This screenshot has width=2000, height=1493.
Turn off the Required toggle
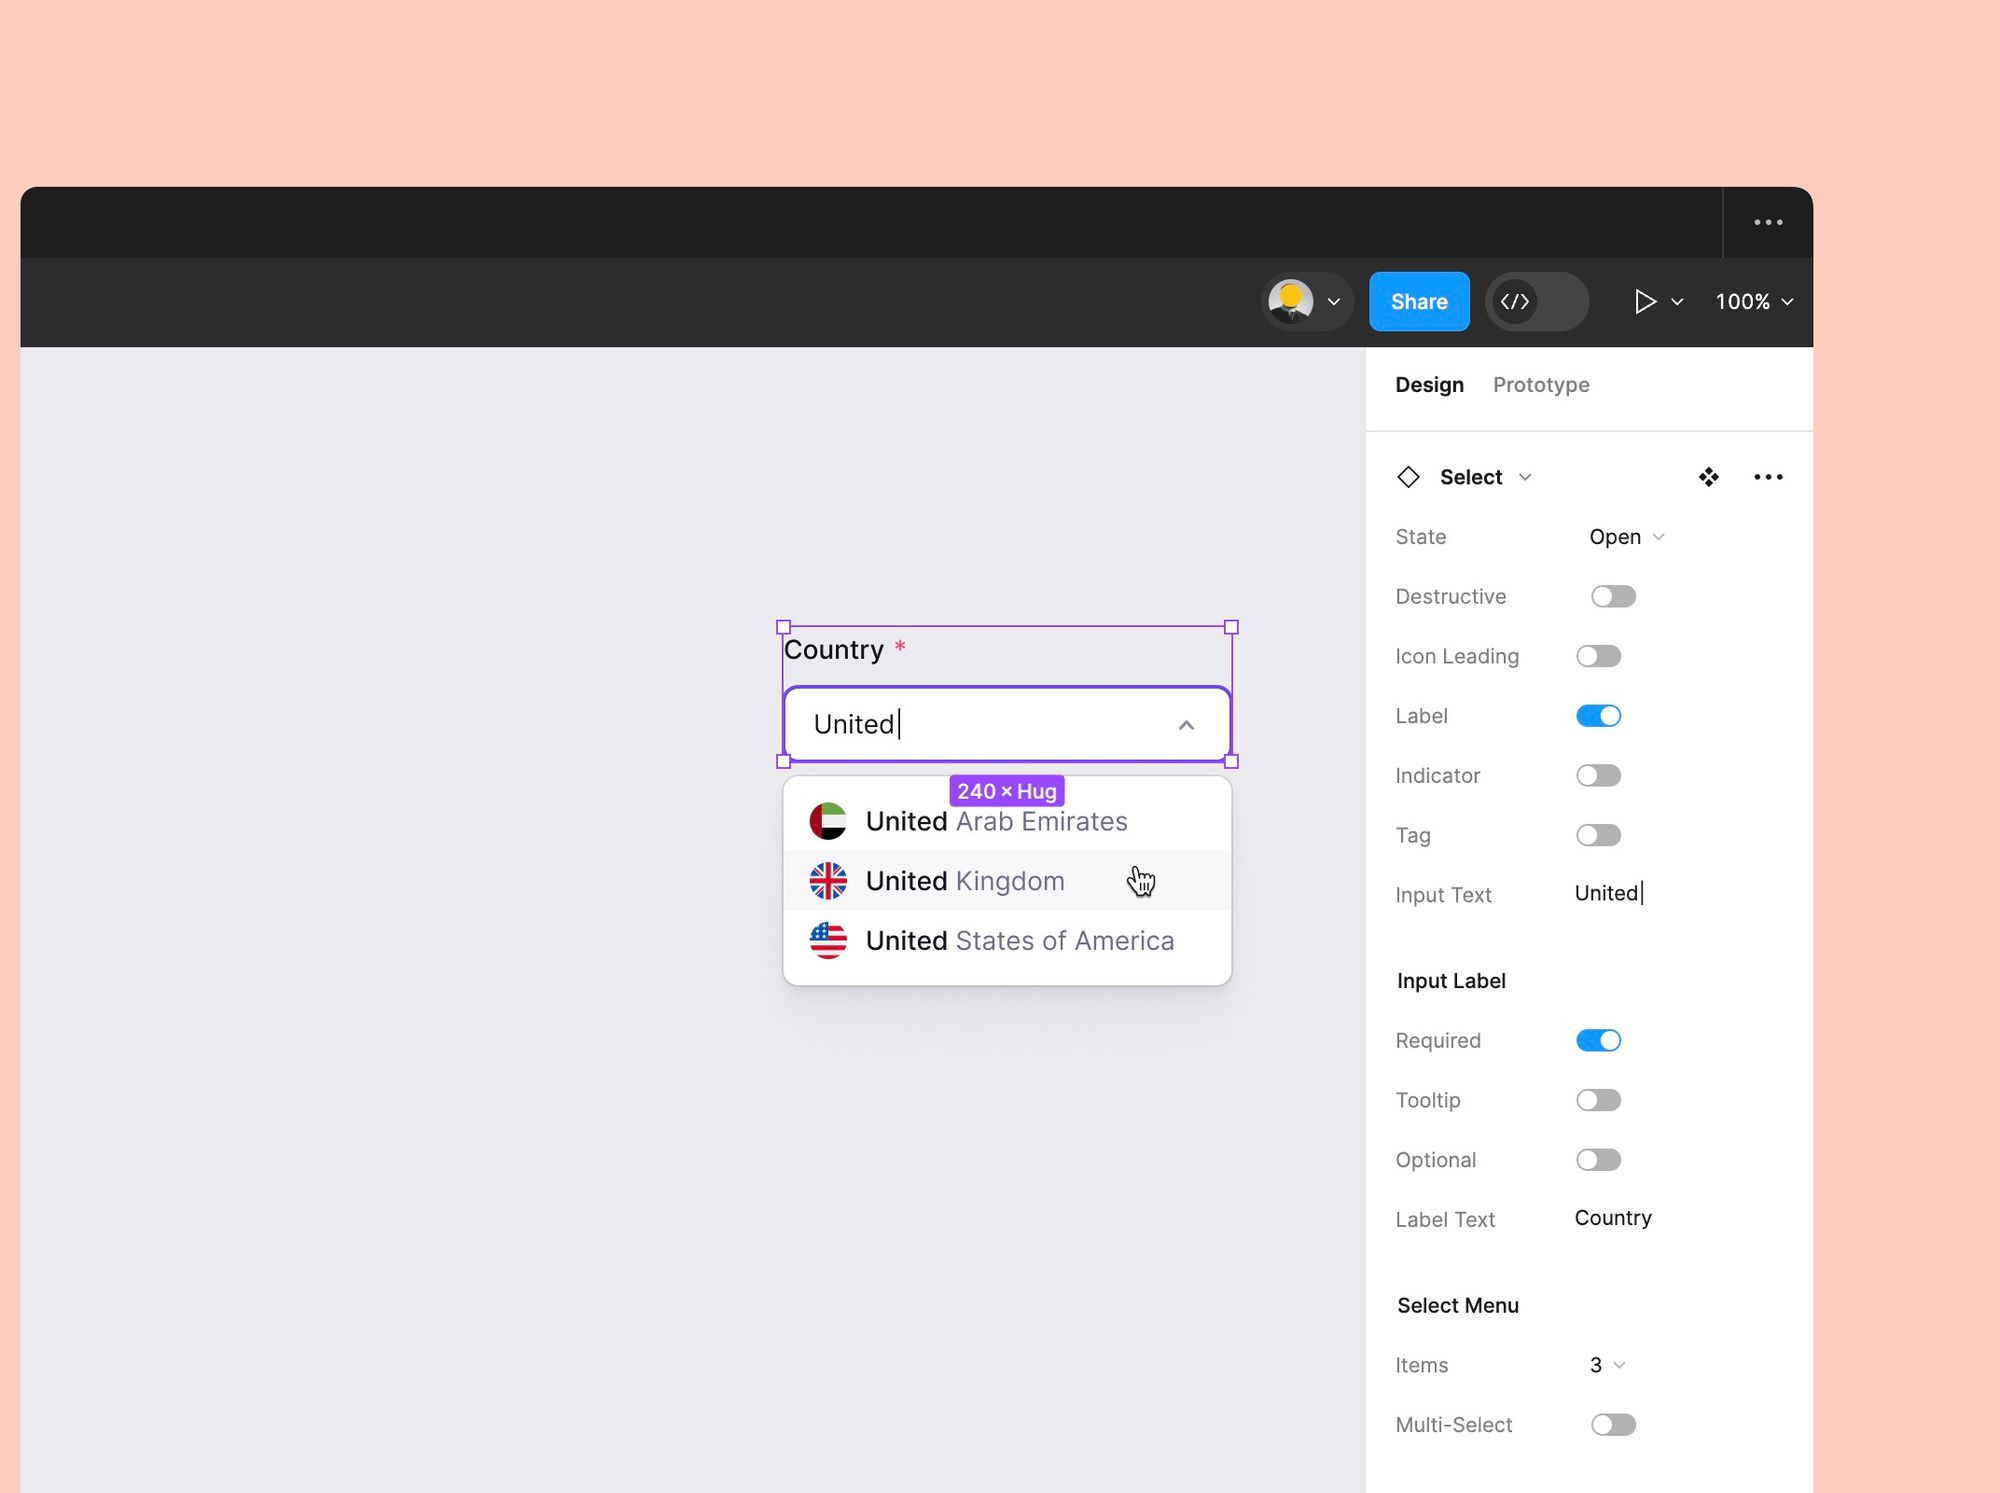tap(1598, 1040)
